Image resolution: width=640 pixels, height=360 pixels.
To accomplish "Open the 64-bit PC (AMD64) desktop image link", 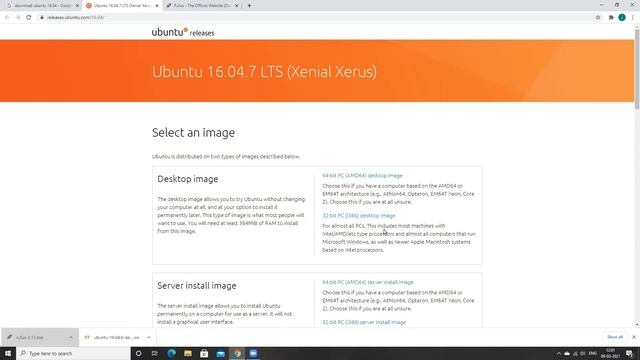I will click(x=362, y=176).
